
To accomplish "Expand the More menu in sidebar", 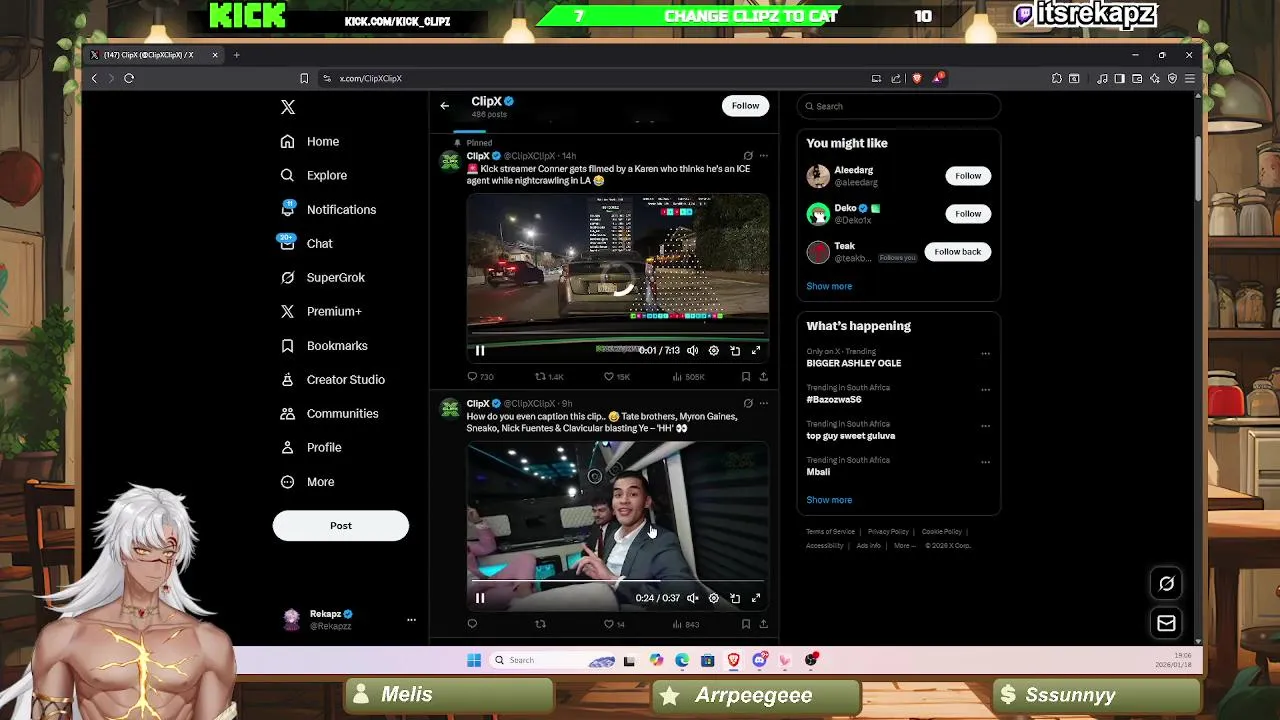I will coord(307,481).
